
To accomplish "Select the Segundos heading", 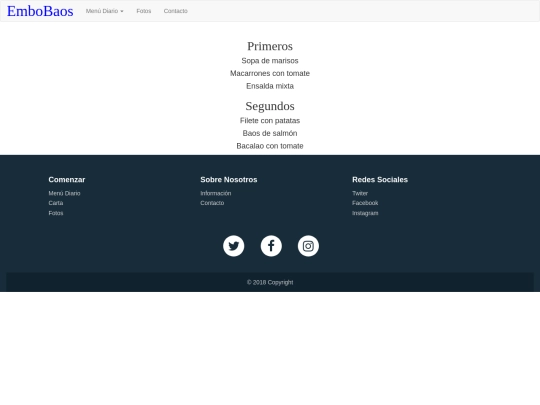I will click(270, 106).
